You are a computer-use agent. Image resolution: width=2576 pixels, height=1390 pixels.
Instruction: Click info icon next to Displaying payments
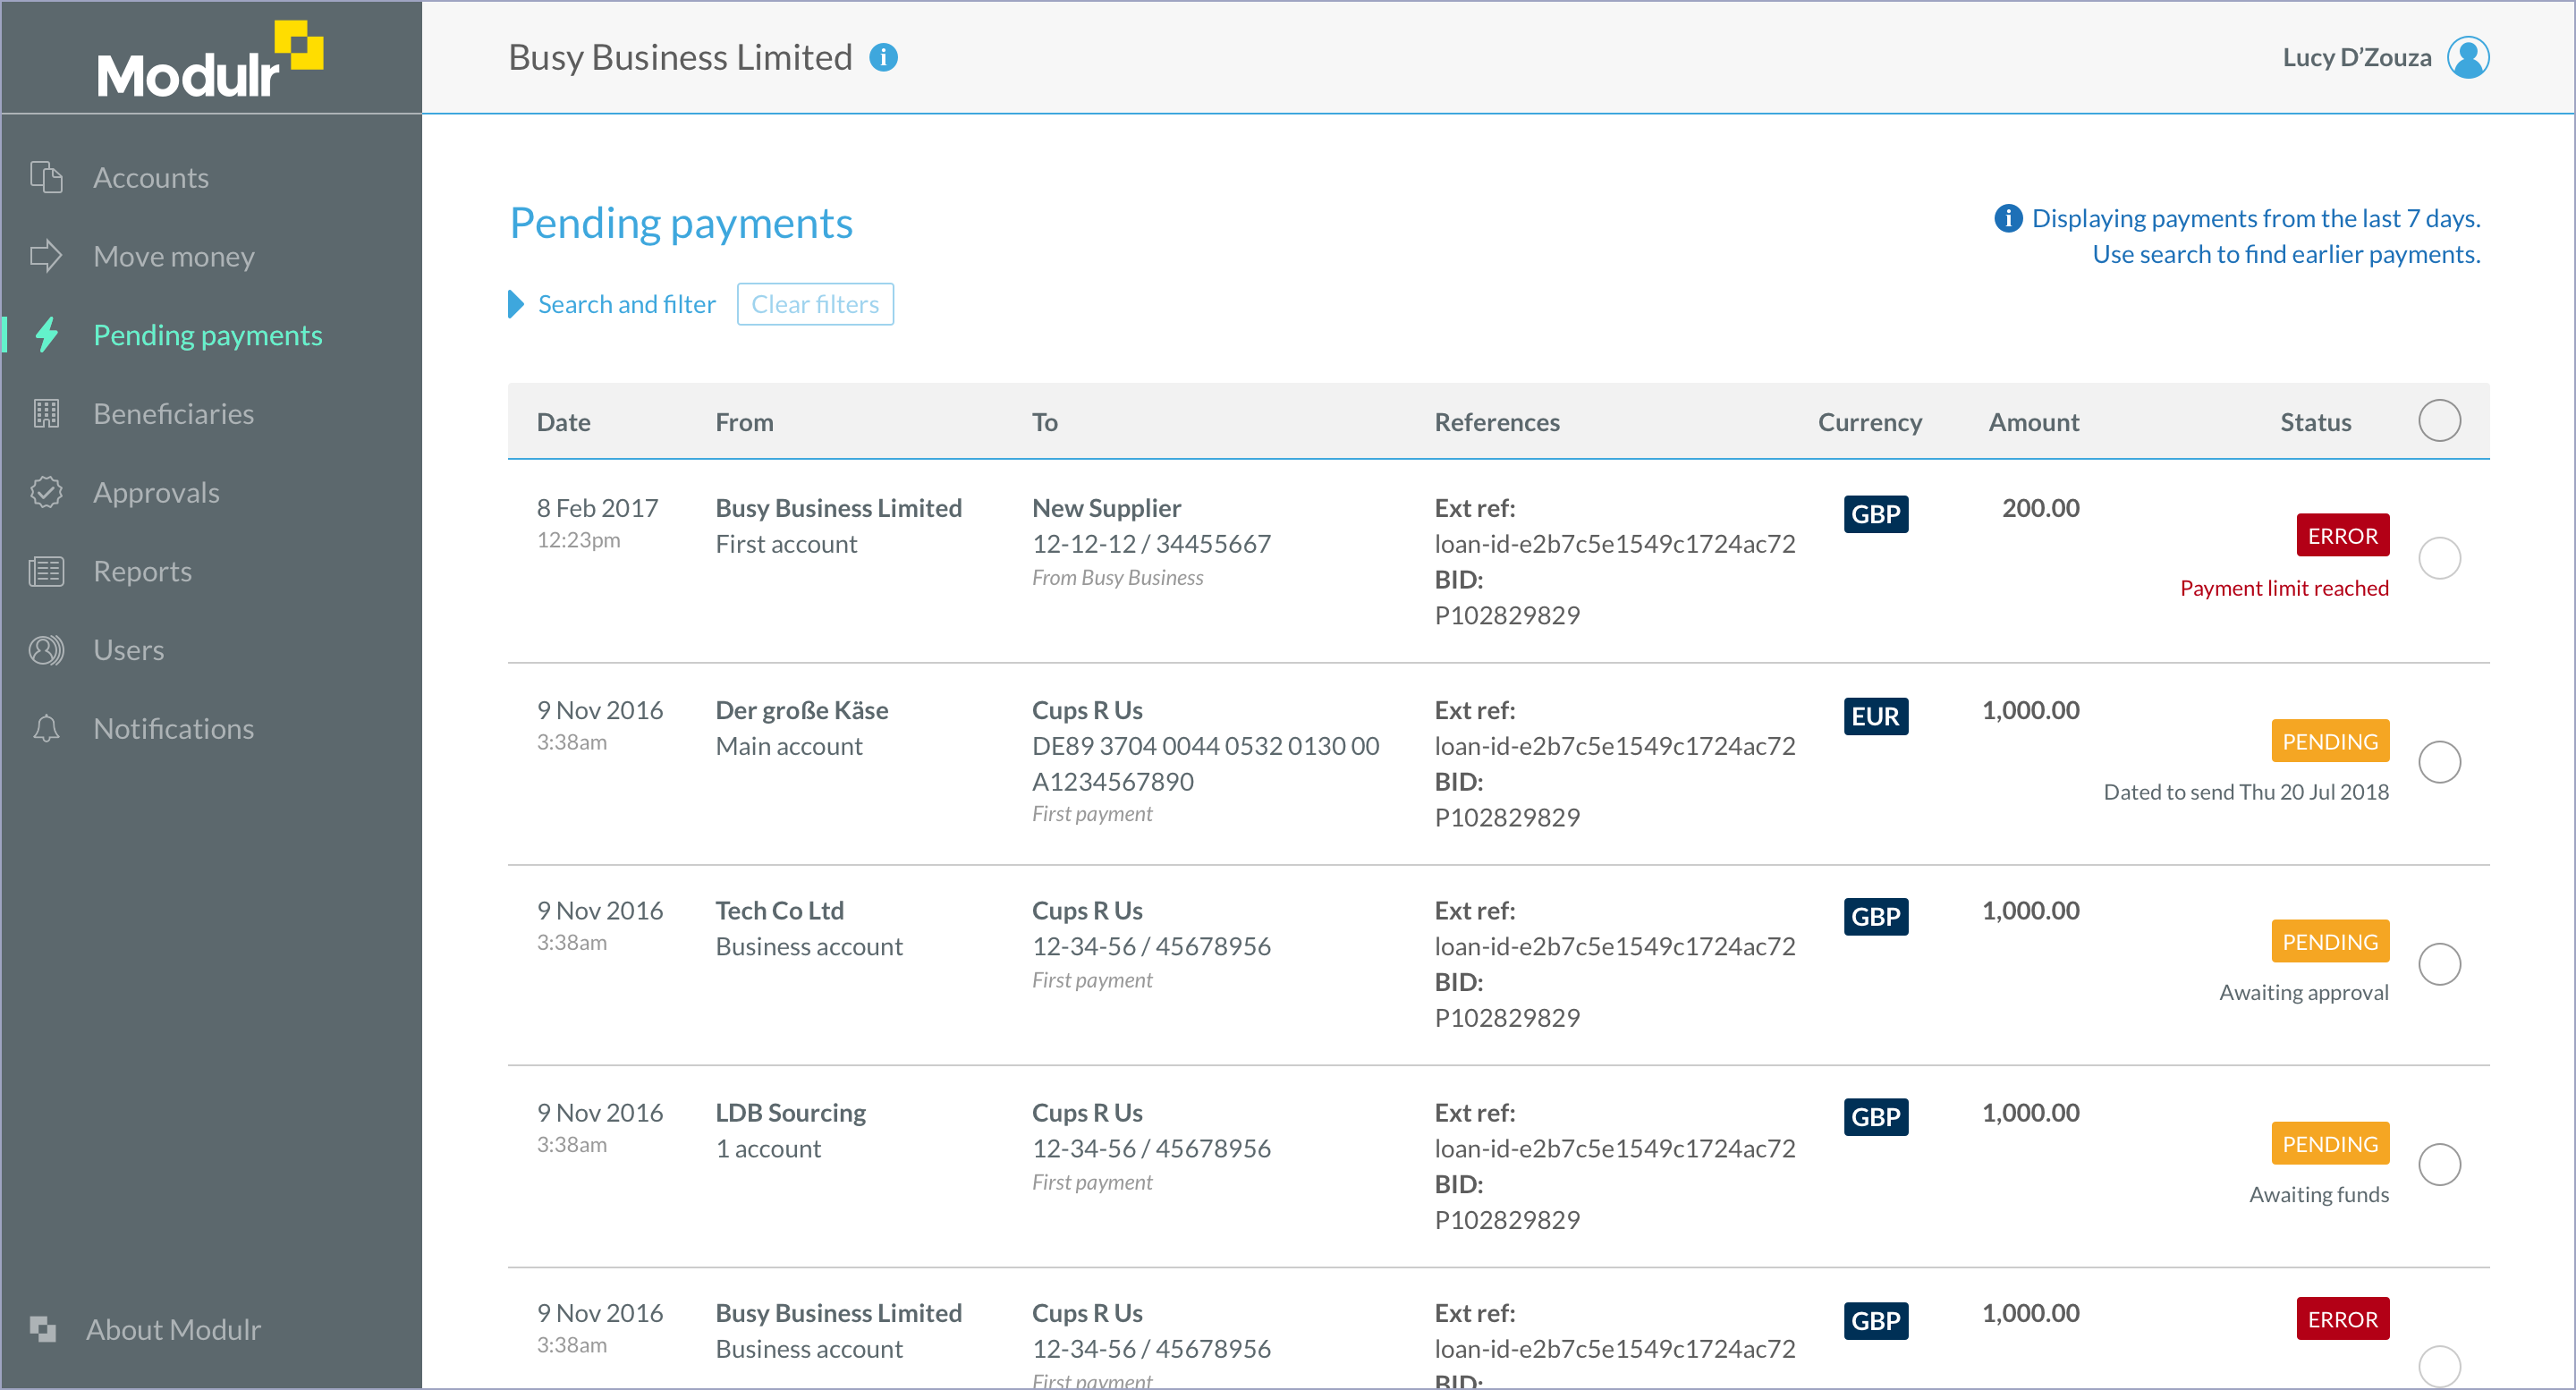coord(2008,218)
